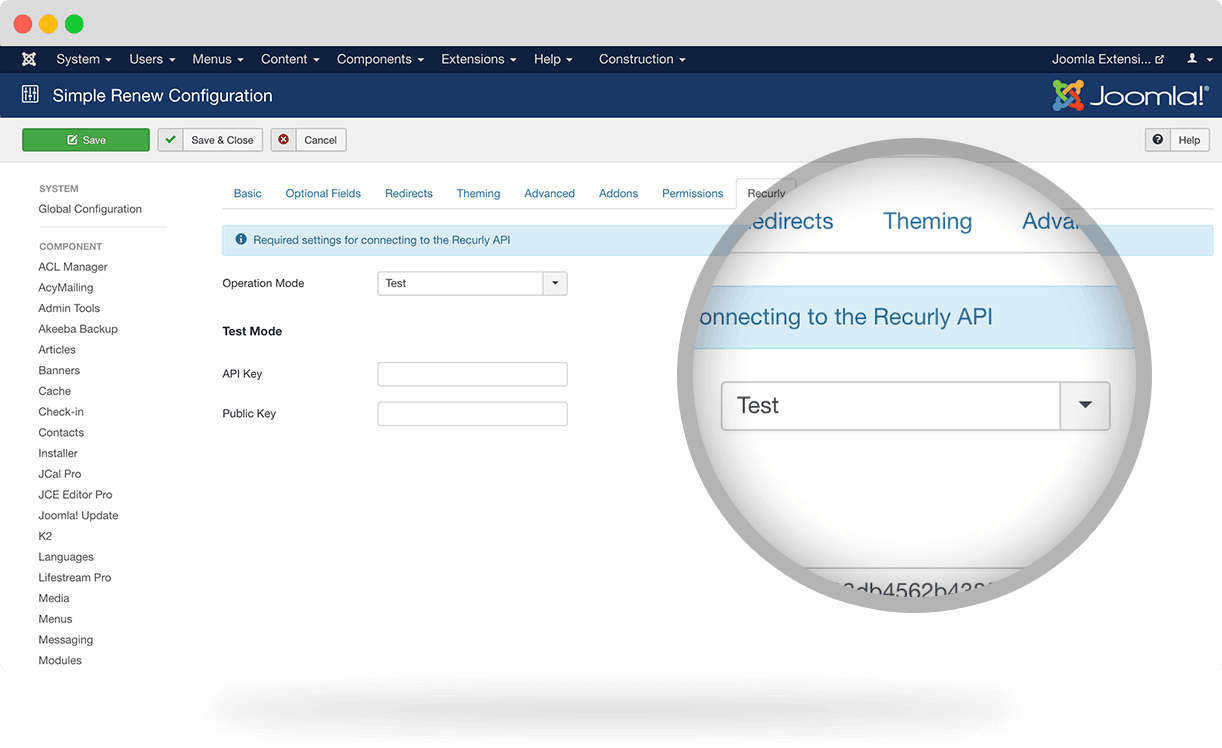
Task: Open Check-in in the sidebar
Action: (61, 412)
